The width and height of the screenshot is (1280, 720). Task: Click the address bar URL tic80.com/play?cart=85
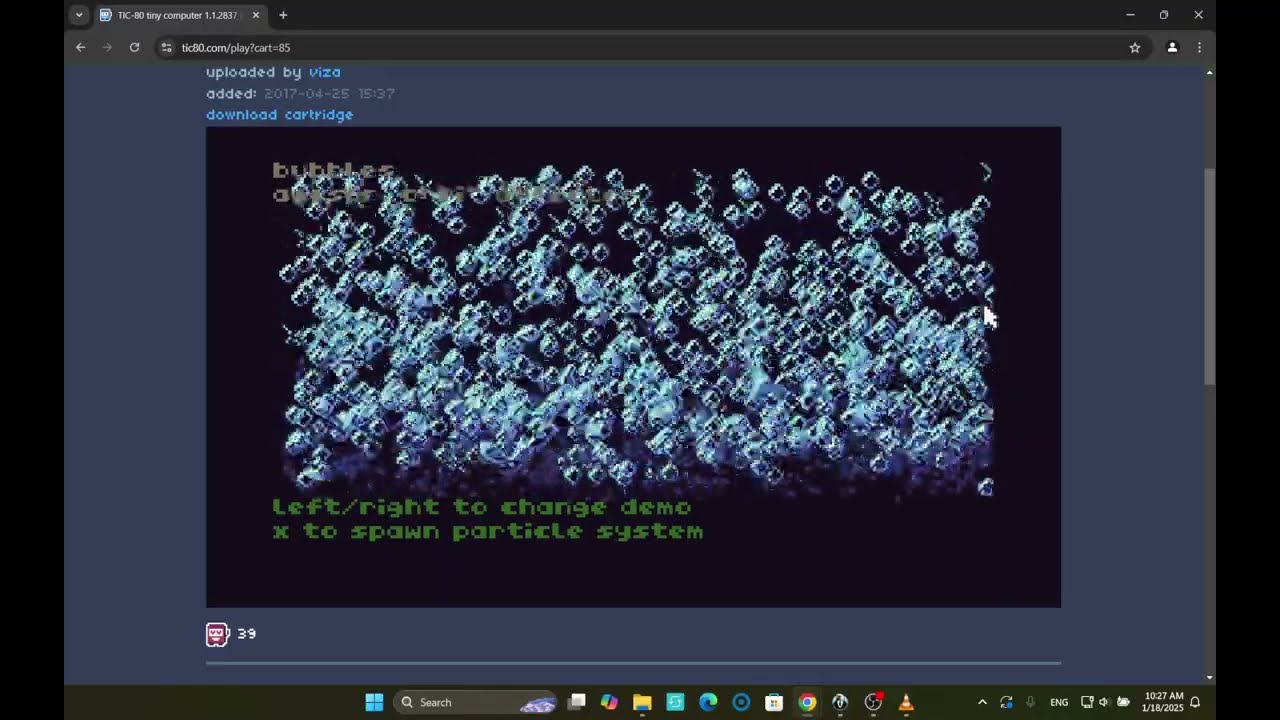[x=236, y=47]
